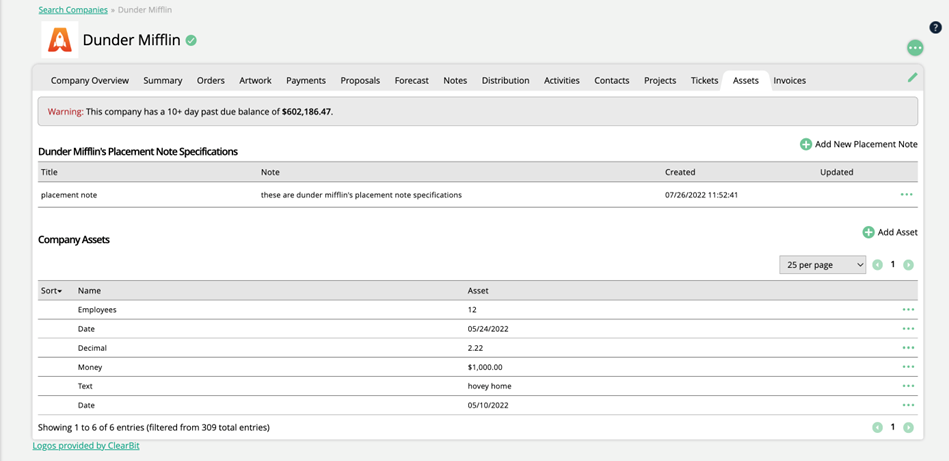
Task: Click the plus icon for new placement note
Action: pos(806,145)
